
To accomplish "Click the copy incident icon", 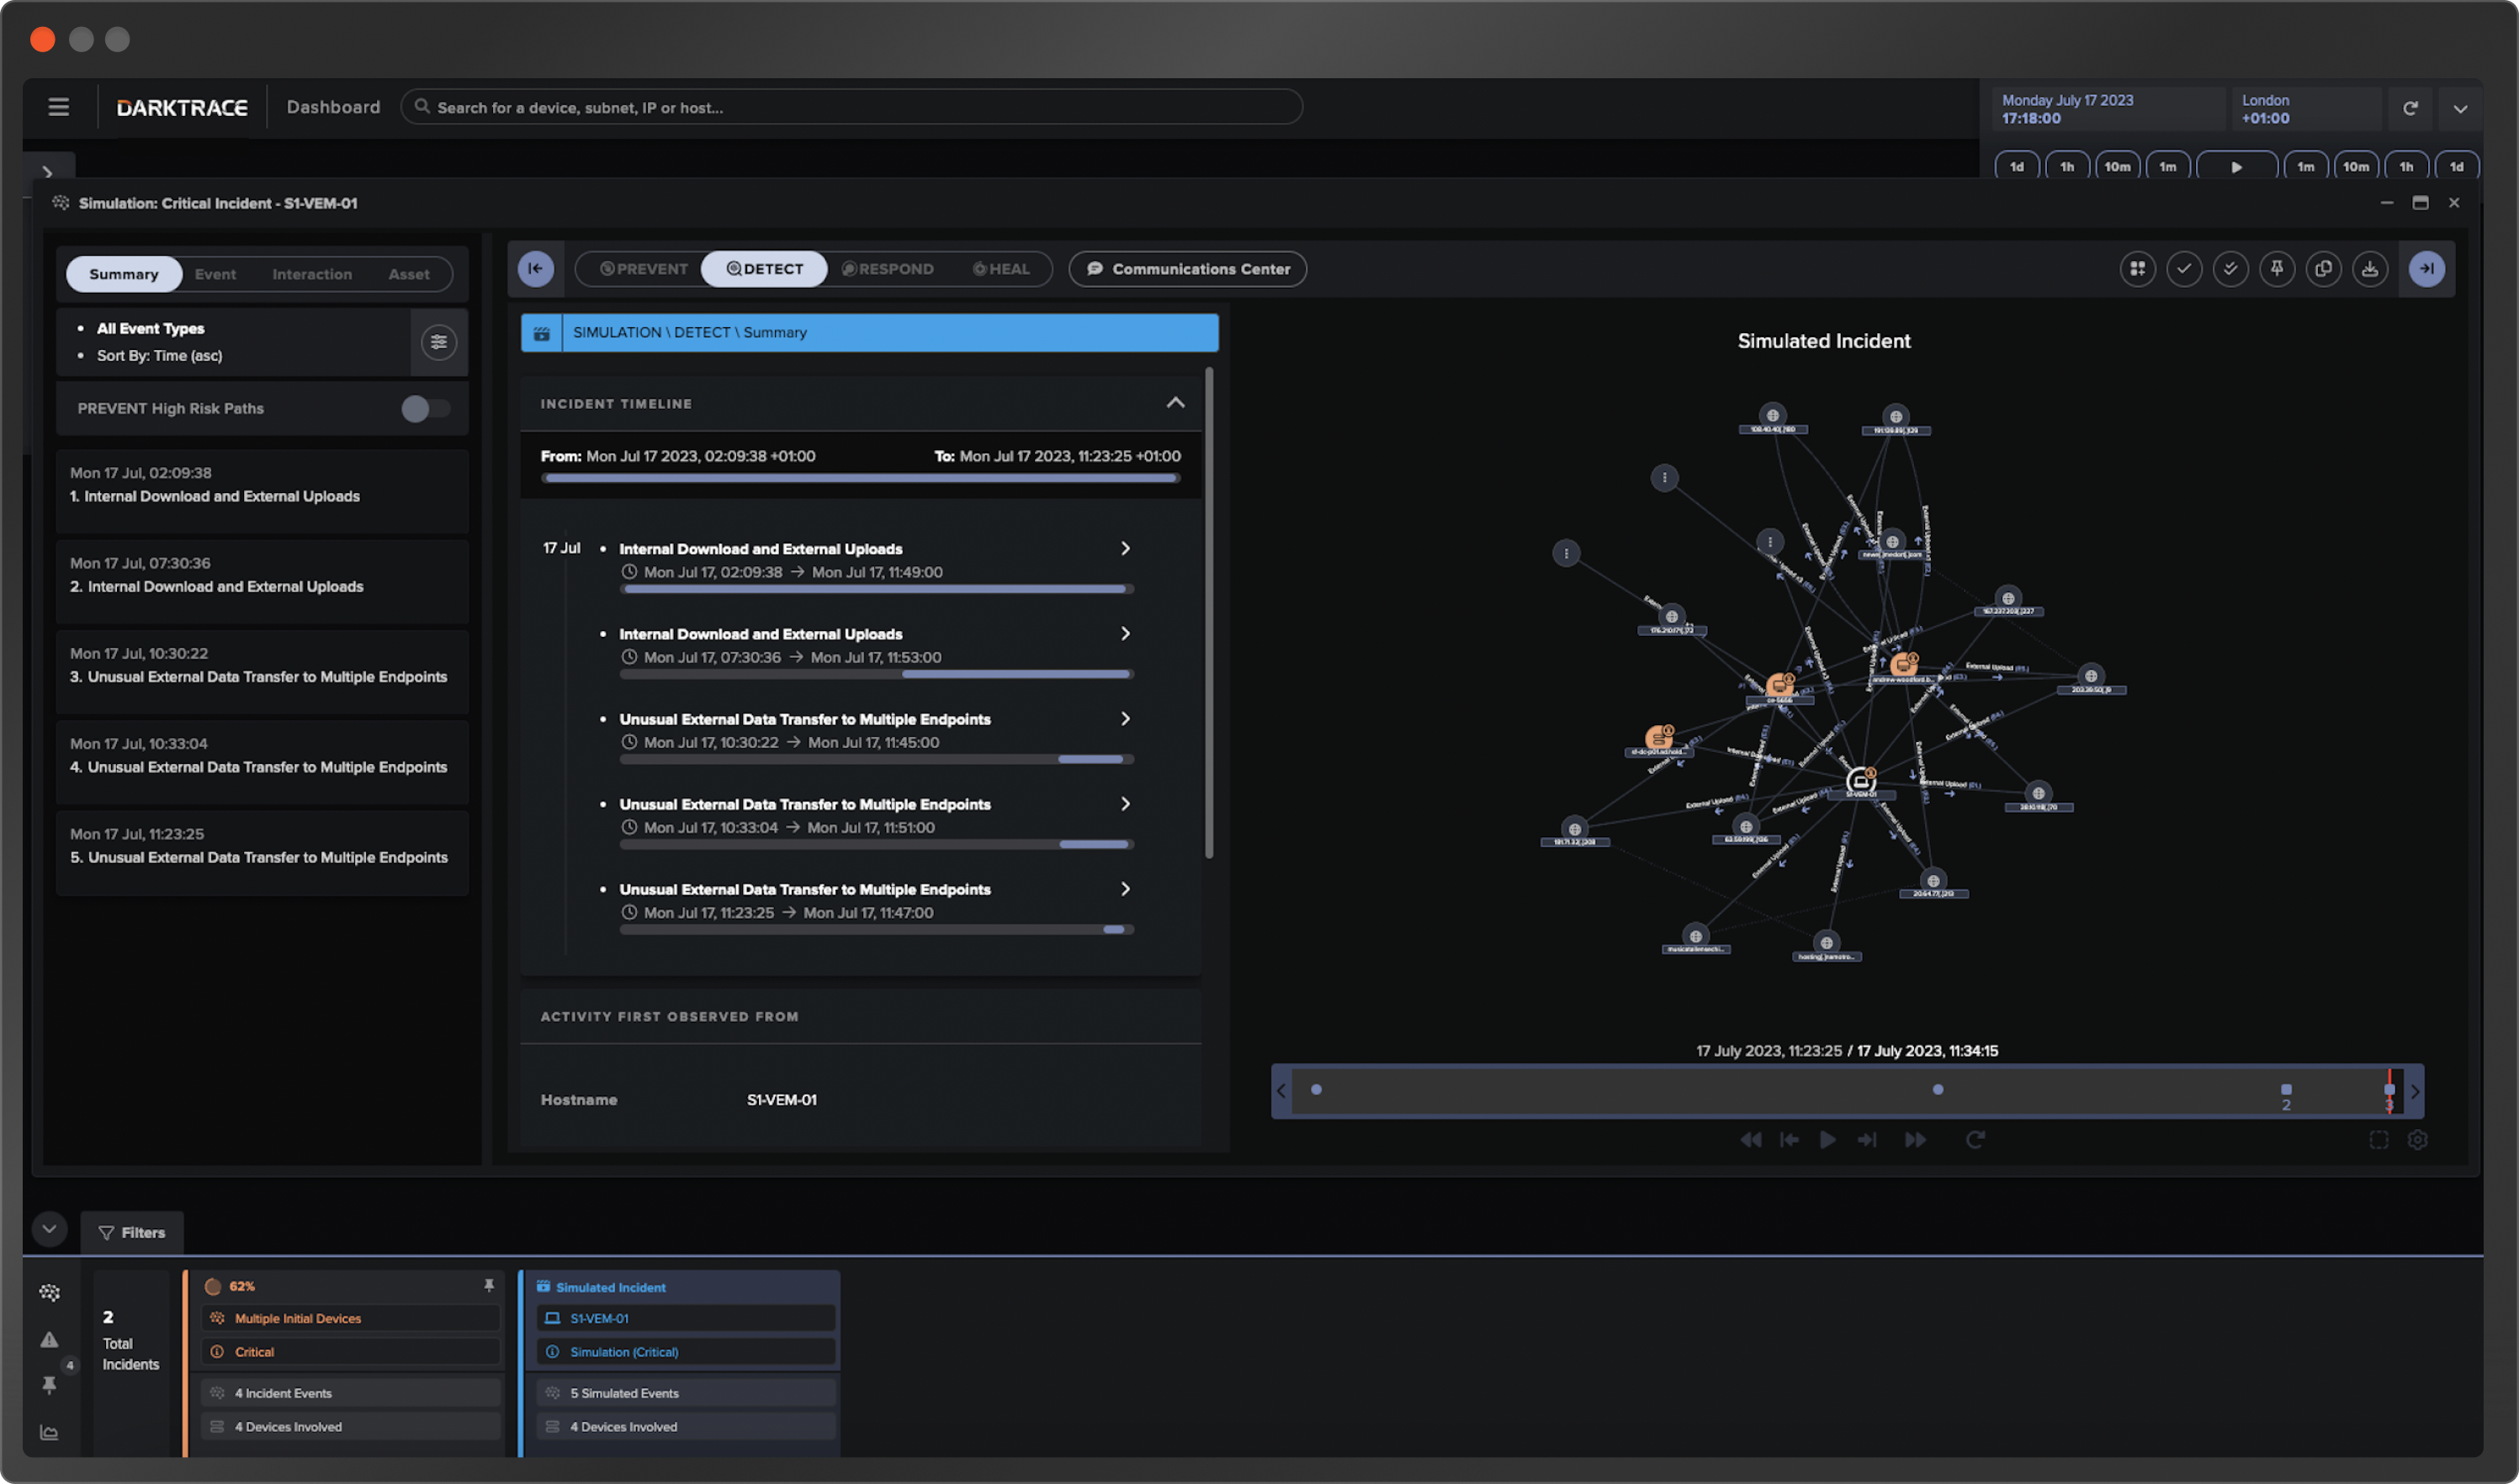I will click(x=2323, y=268).
